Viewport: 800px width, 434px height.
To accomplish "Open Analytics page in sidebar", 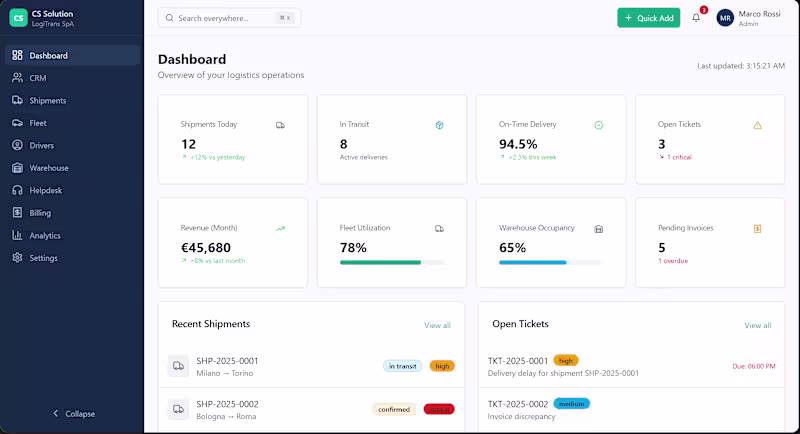I will tap(45, 235).
